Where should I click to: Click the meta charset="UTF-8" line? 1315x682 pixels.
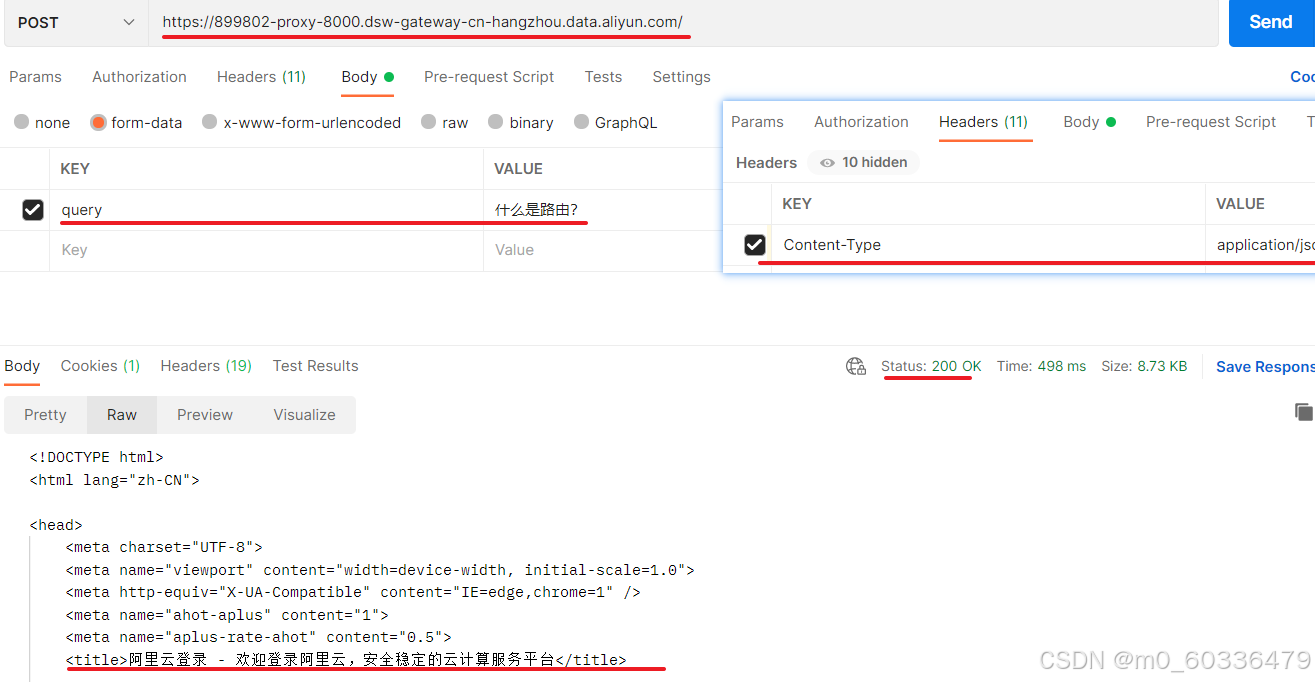click(164, 547)
